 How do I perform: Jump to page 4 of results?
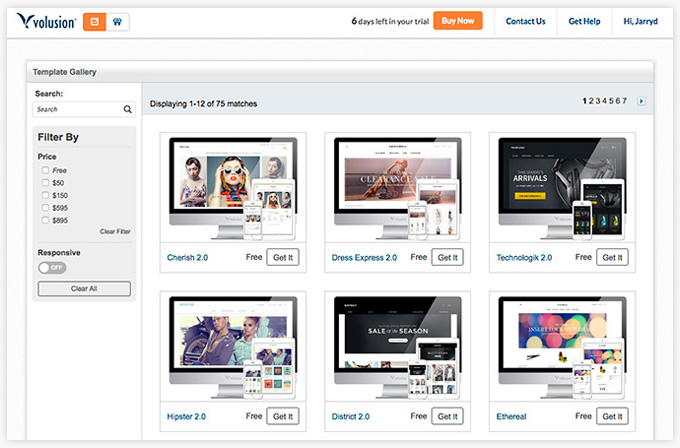tap(604, 101)
